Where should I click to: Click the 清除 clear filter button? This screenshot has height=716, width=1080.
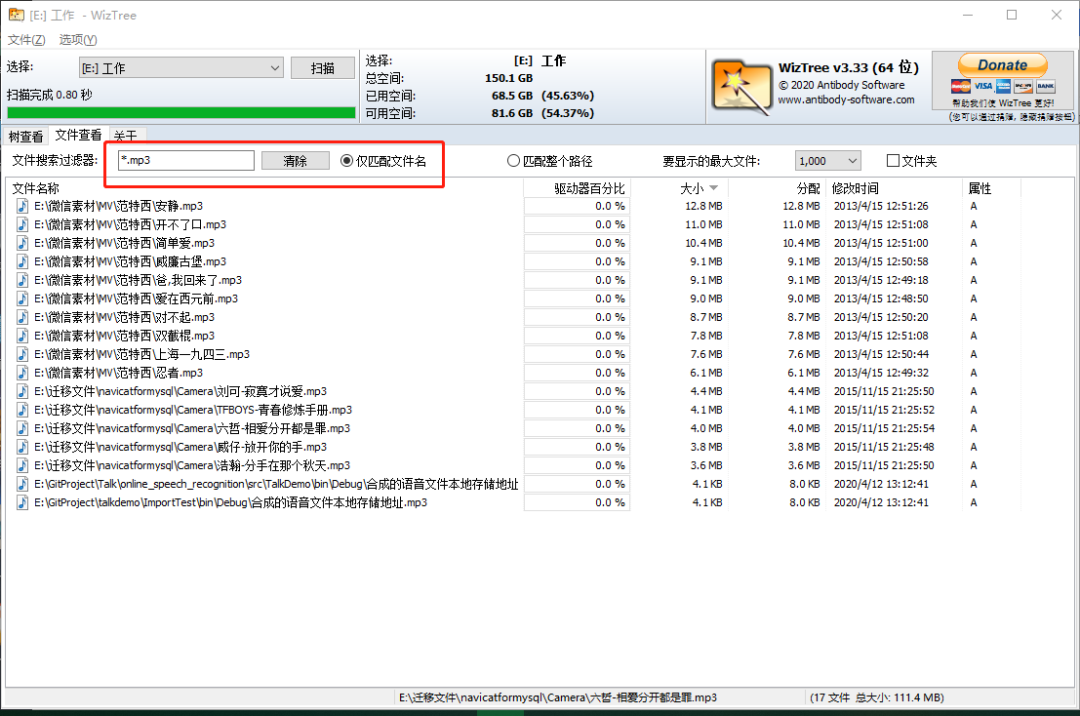click(x=295, y=161)
